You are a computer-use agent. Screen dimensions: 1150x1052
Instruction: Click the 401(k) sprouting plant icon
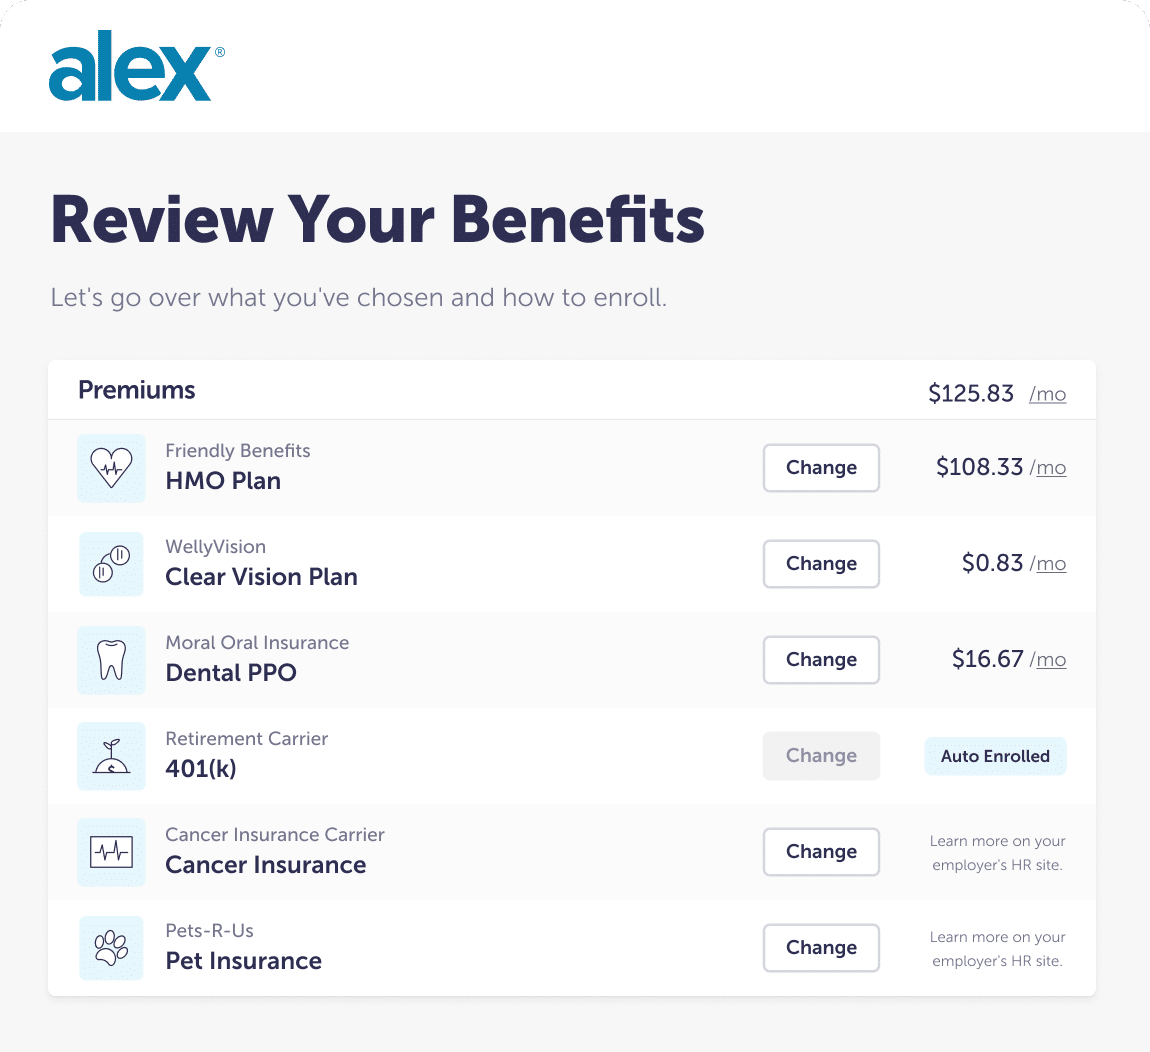click(111, 756)
